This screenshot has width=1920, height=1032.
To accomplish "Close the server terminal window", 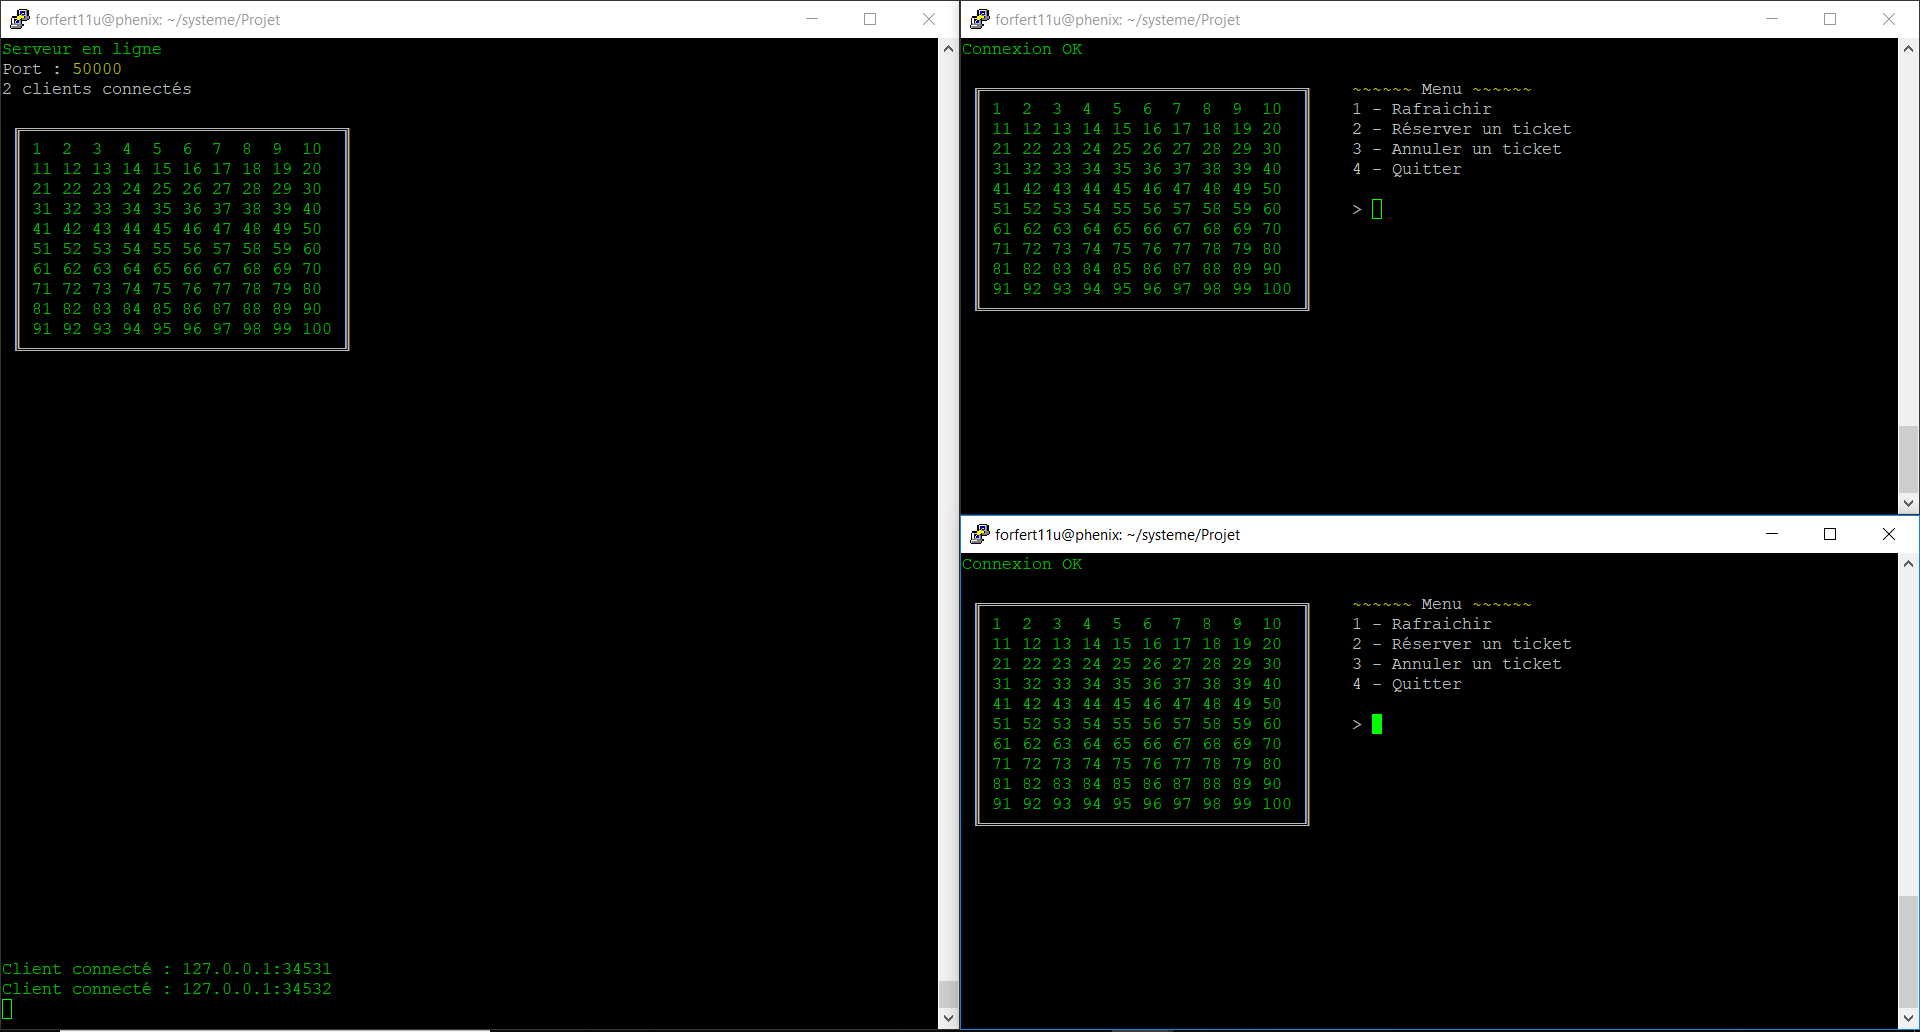I will pos(929,19).
